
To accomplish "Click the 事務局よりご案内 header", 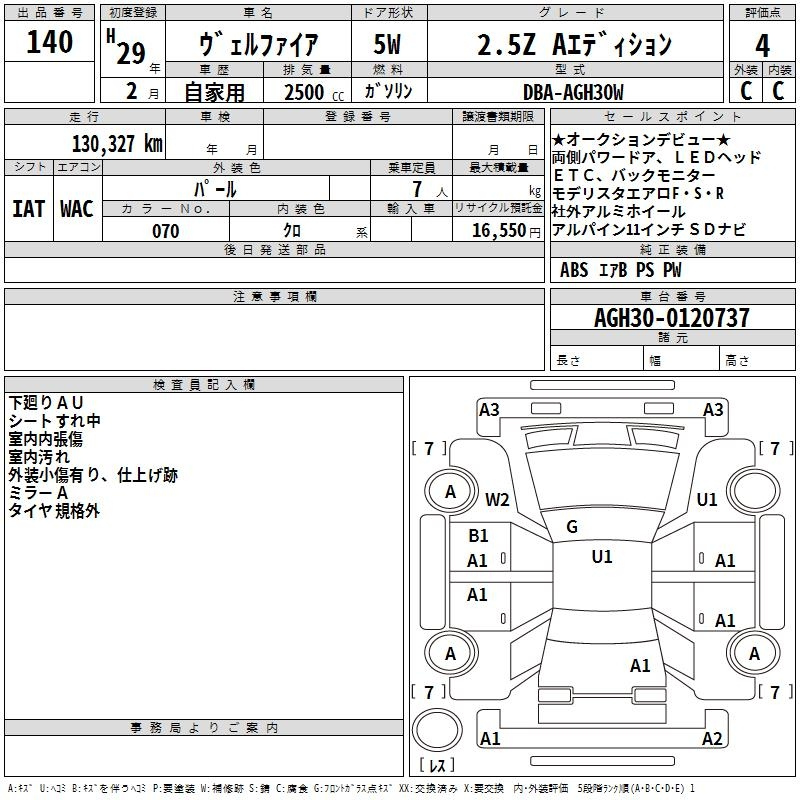I will 204,728.
